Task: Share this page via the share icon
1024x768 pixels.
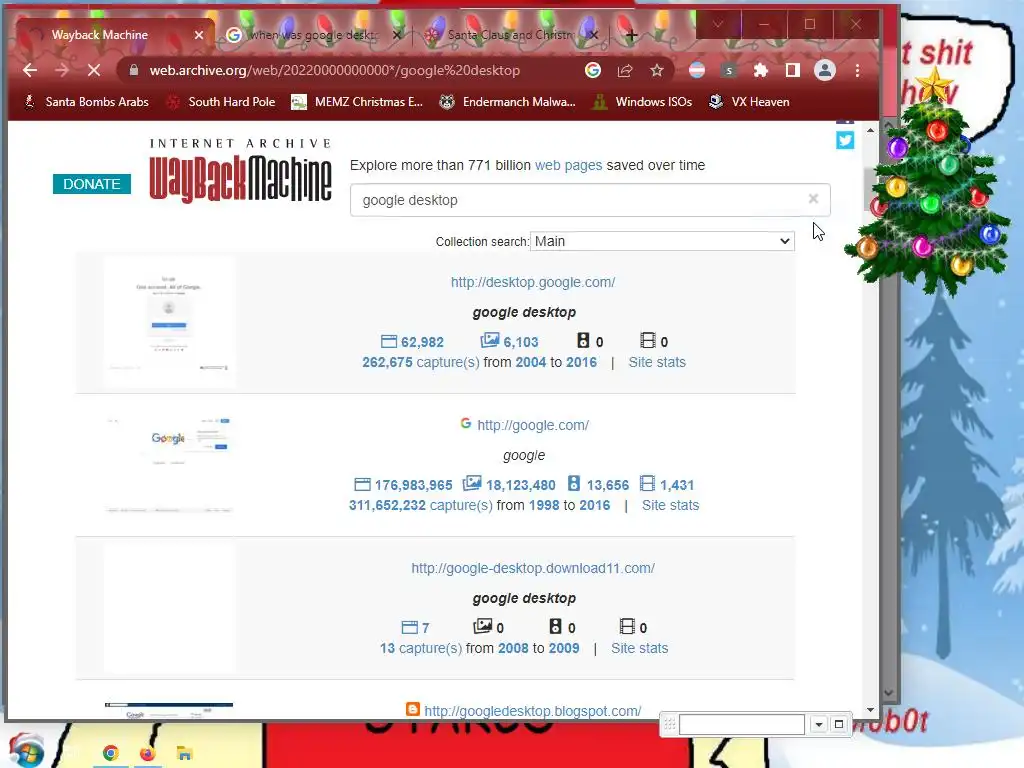Action: point(625,71)
